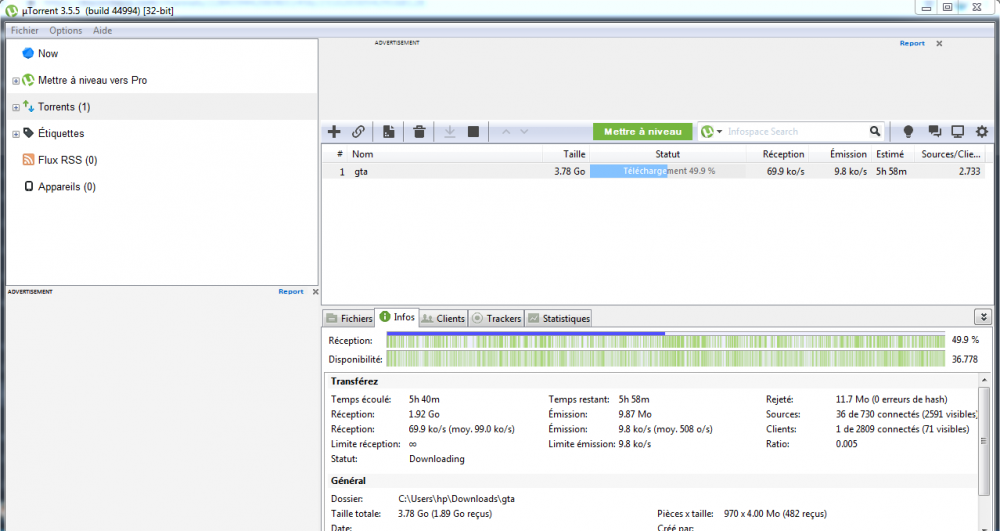Open the search provider dropdown arrow

(719, 132)
